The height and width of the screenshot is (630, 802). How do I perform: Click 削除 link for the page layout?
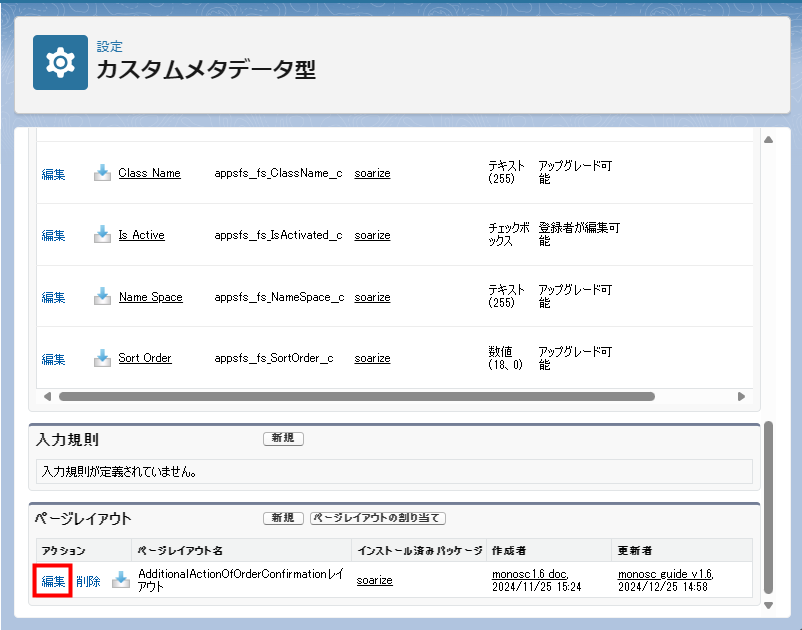88,581
